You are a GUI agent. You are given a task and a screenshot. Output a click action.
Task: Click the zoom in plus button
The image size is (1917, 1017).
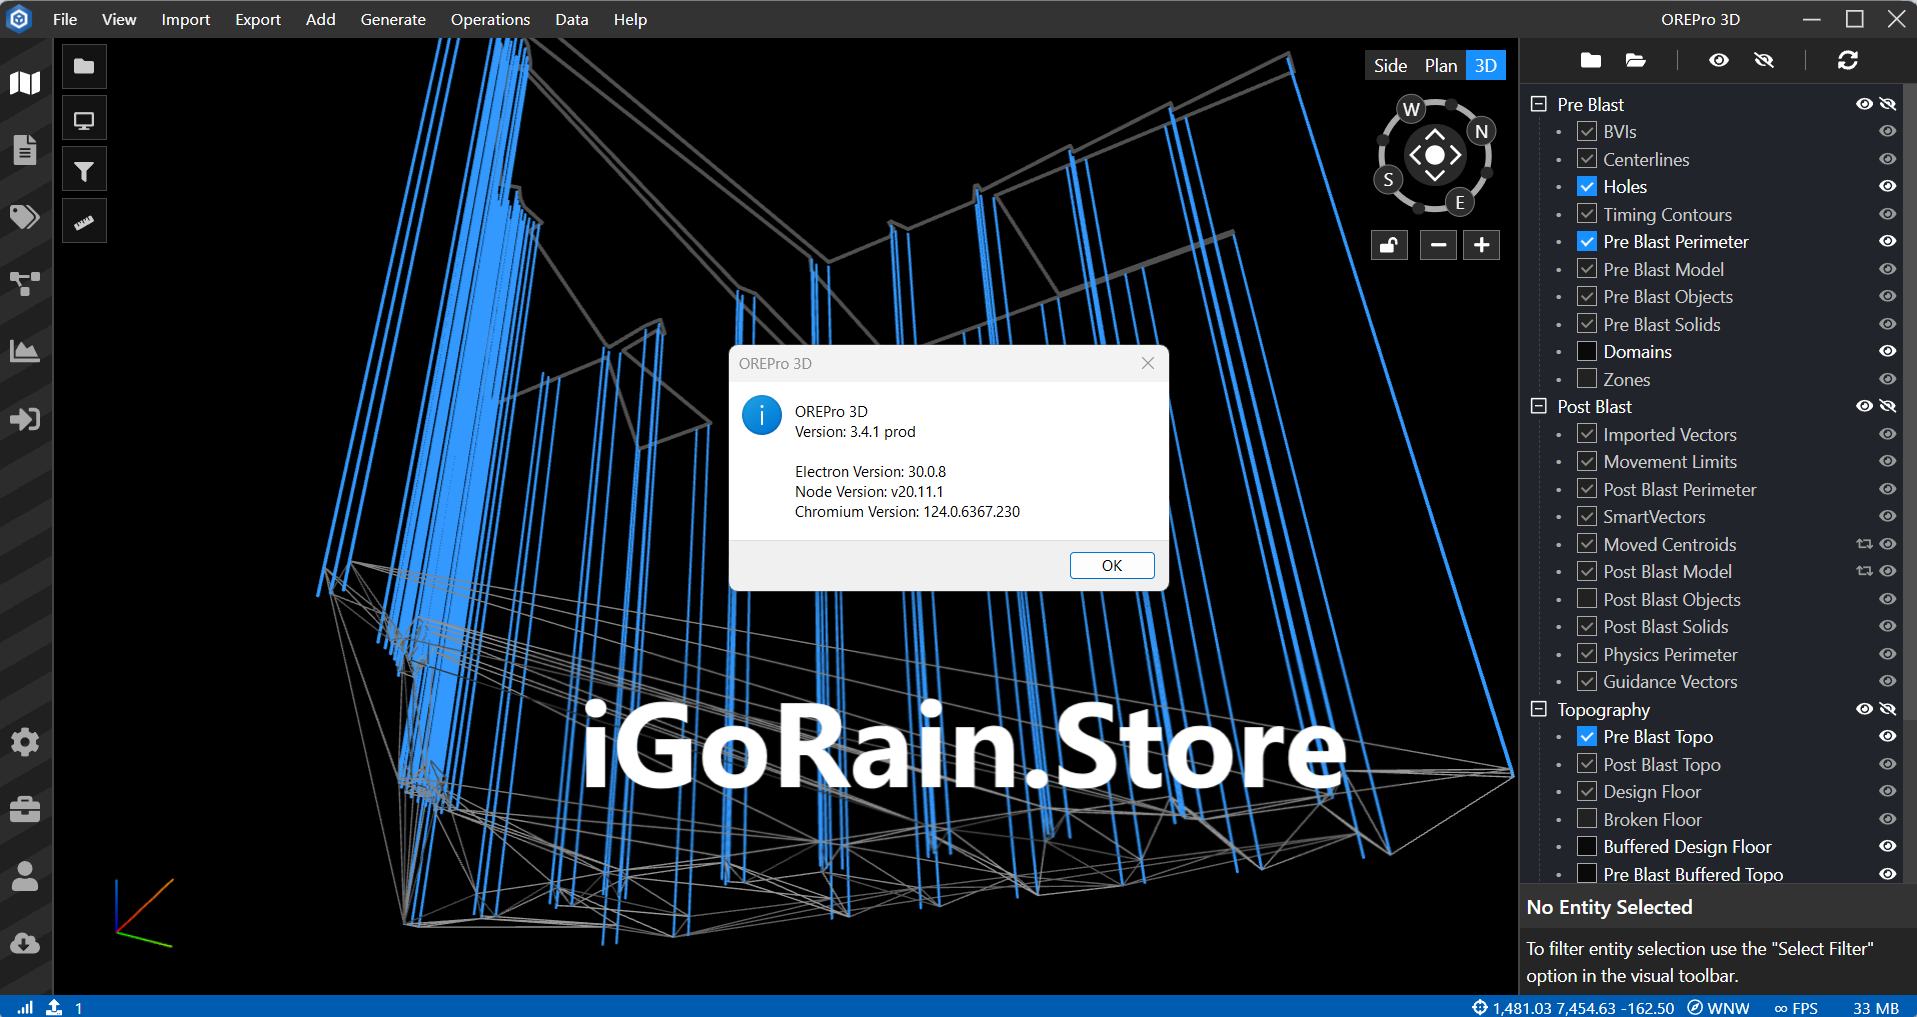click(1482, 244)
